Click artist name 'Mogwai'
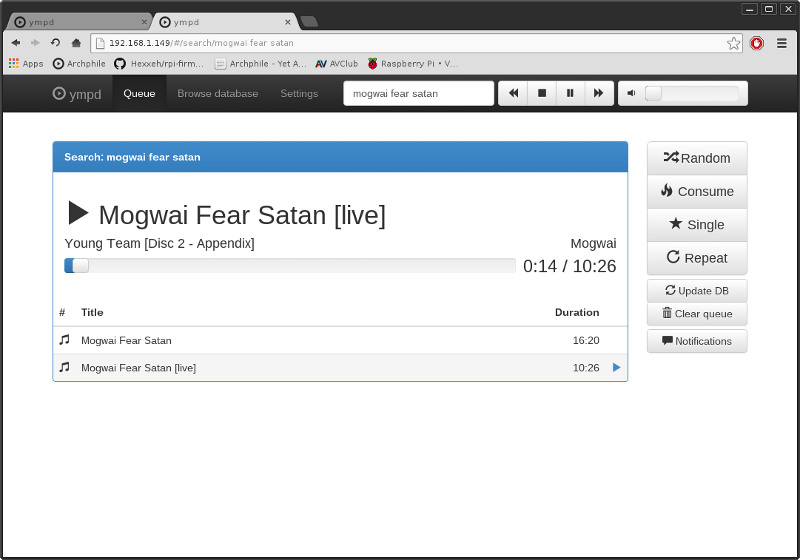Viewport: 800px width, 560px height. click(593, 243)
